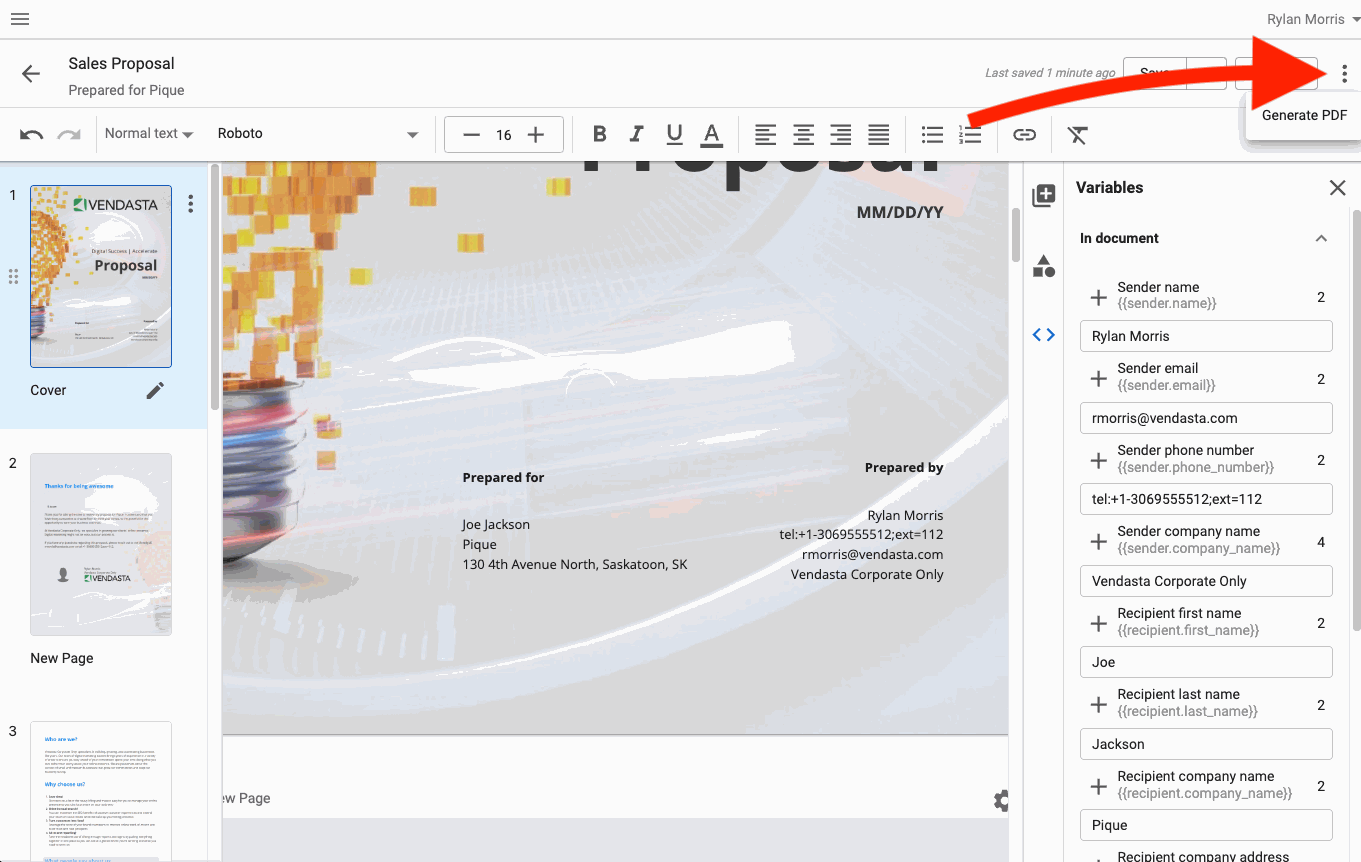The height and width of the screenshot is (862, 1361).
Task: Open the three-dot menu next to Generate PDF
Action: click(x=1344, y=74)
